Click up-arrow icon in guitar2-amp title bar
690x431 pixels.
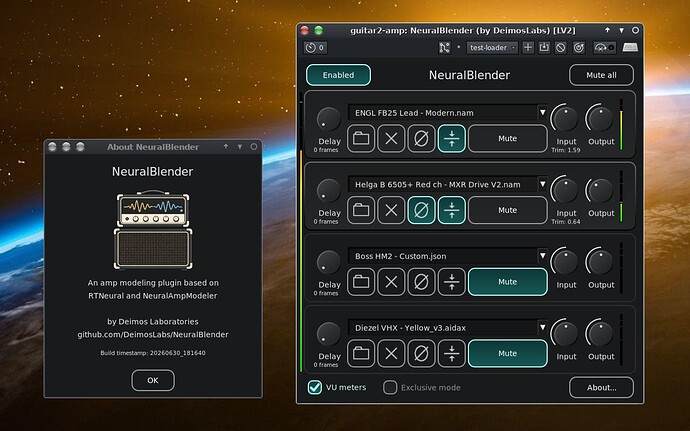pyautogui.click(x=607, y=30)
